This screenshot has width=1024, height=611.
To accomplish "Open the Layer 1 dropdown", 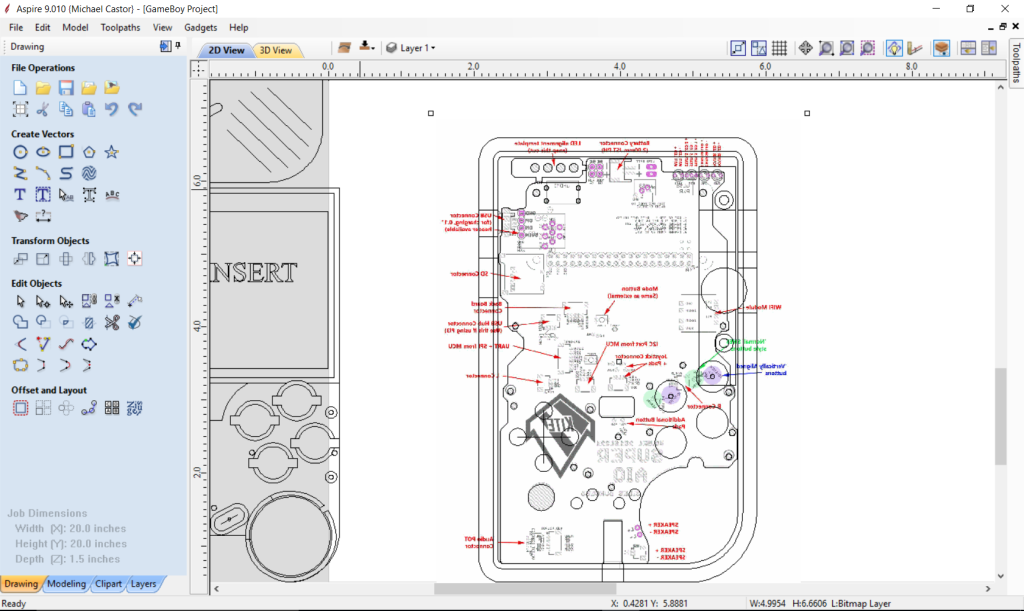I will [411, 48].
